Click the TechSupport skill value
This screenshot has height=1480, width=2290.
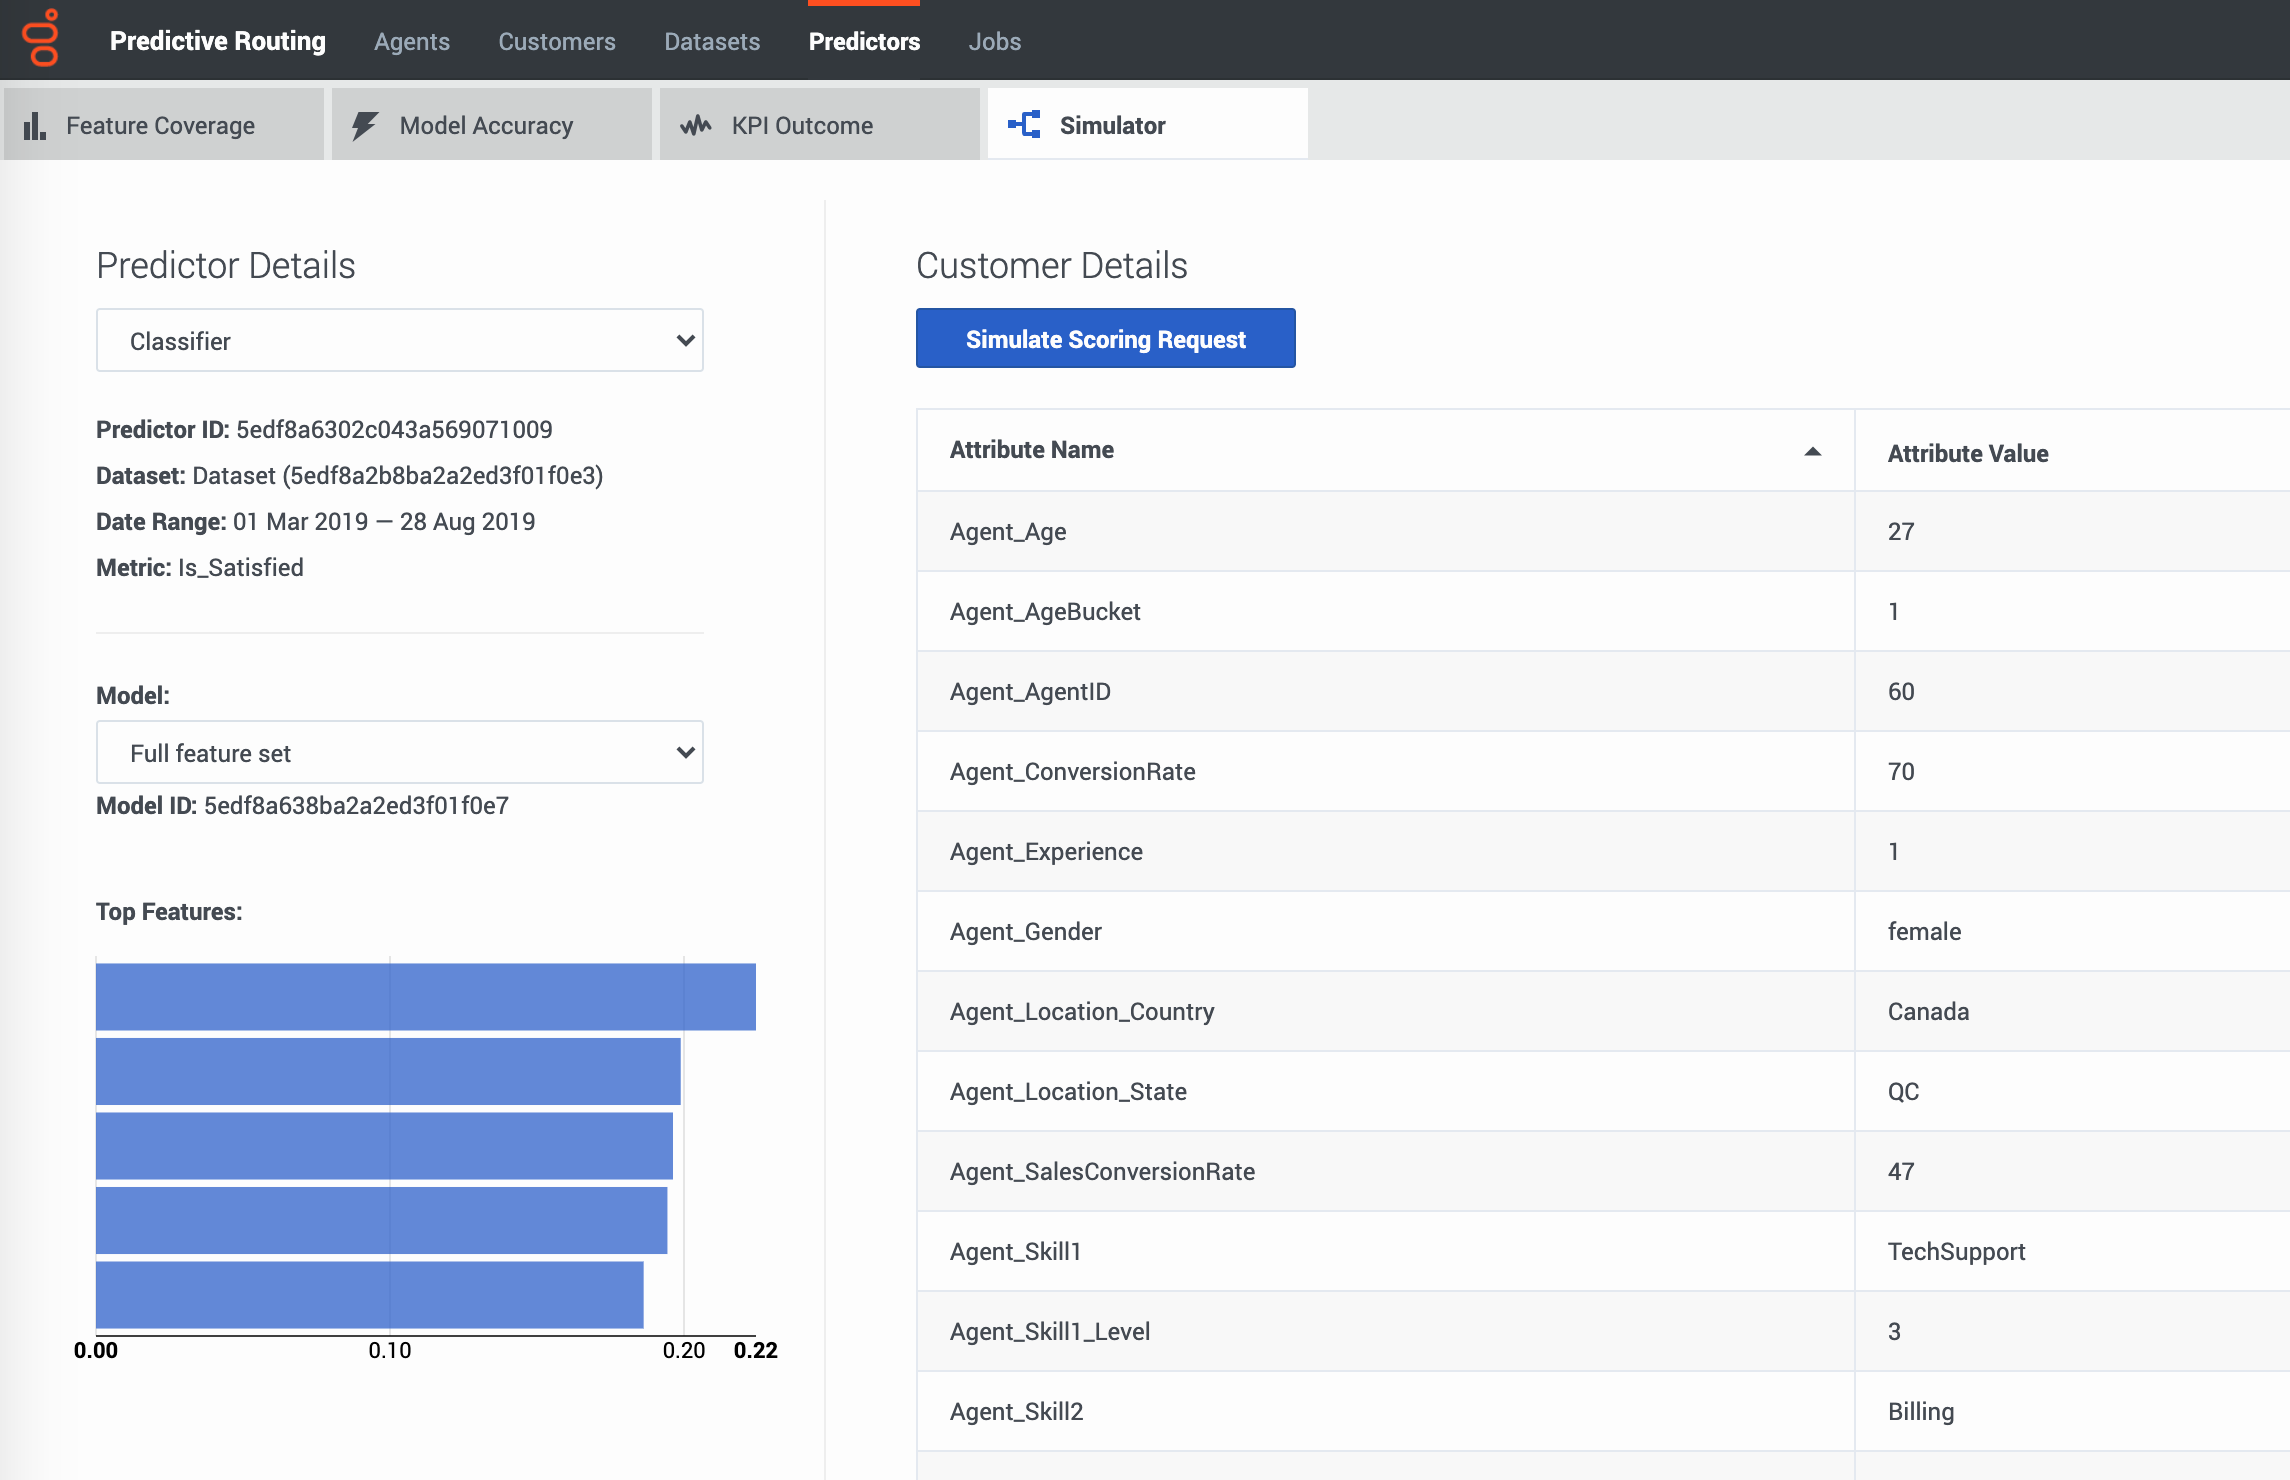[1956, 1251]
